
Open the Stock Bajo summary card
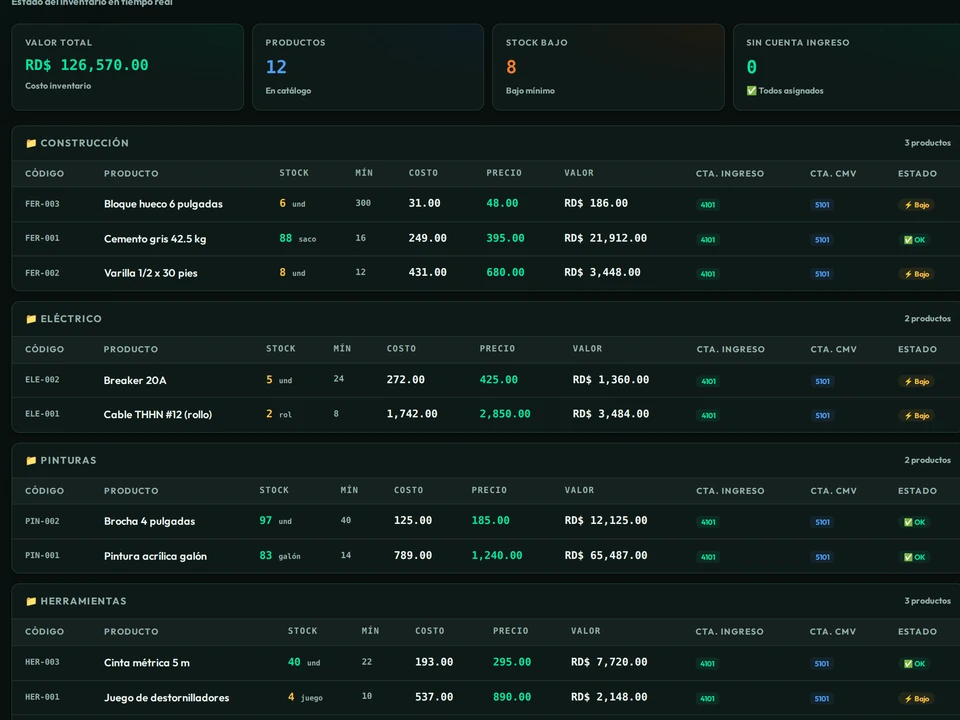(609, 67)
